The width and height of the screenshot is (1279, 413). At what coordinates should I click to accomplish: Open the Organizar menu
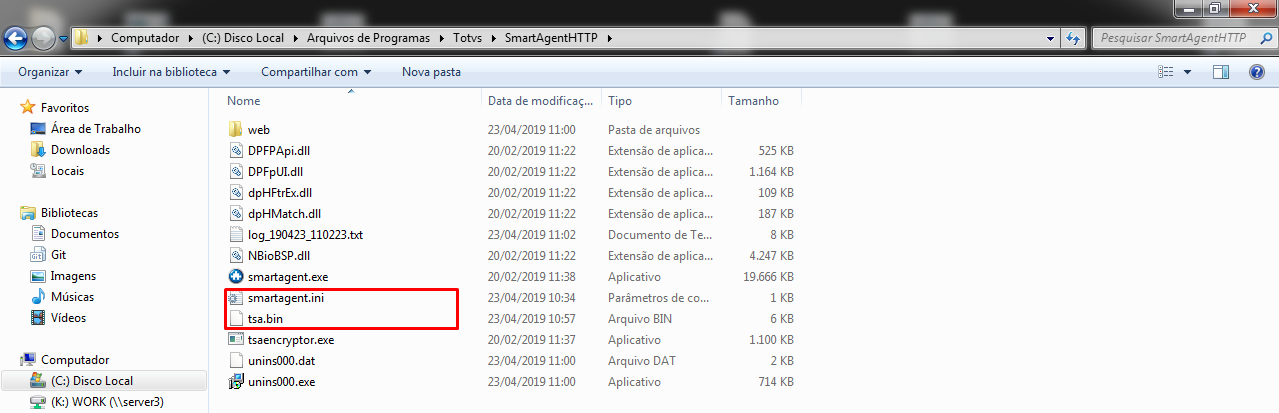(50, 72)
